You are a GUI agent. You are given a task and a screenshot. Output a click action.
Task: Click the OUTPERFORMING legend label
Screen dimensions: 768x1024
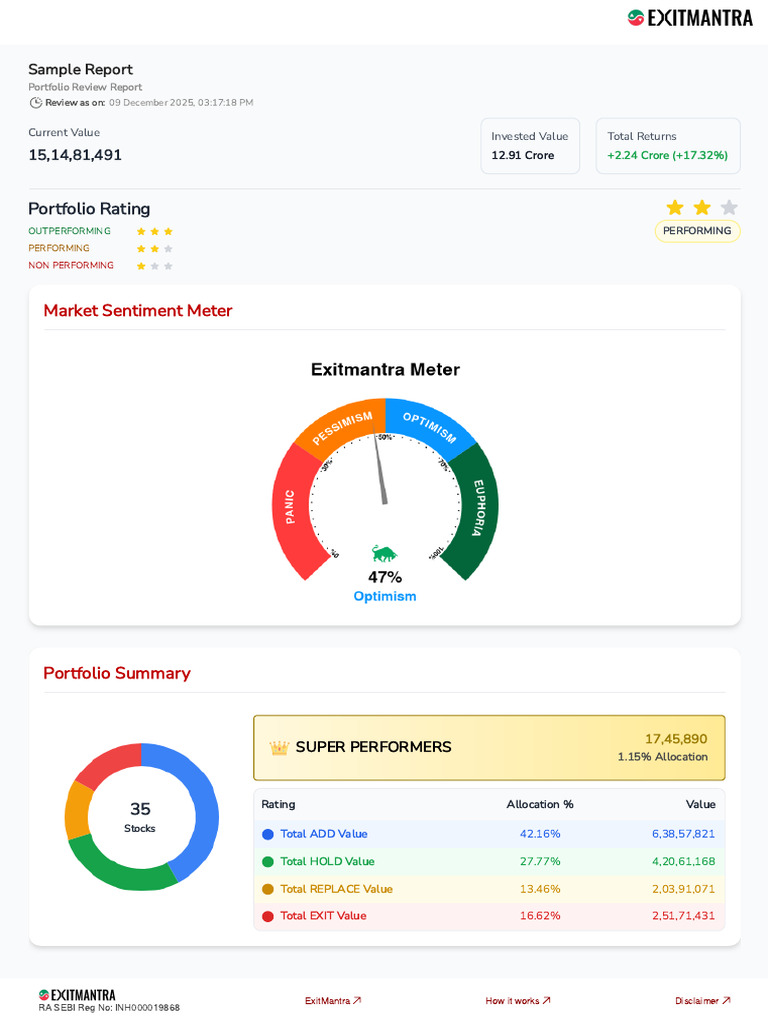[69, 231]
